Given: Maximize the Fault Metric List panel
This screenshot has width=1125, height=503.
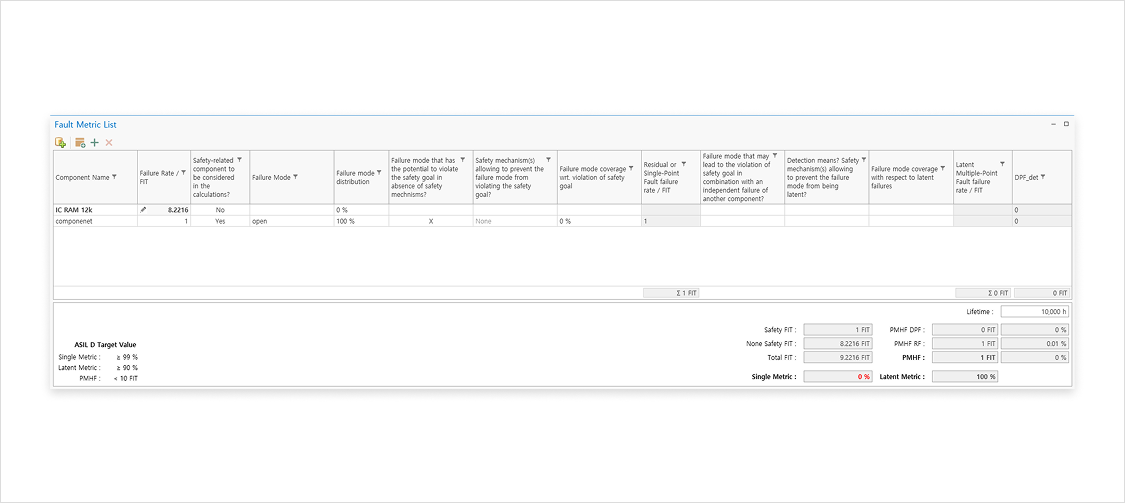Looking at the screenshot, I should point(1066,124).
